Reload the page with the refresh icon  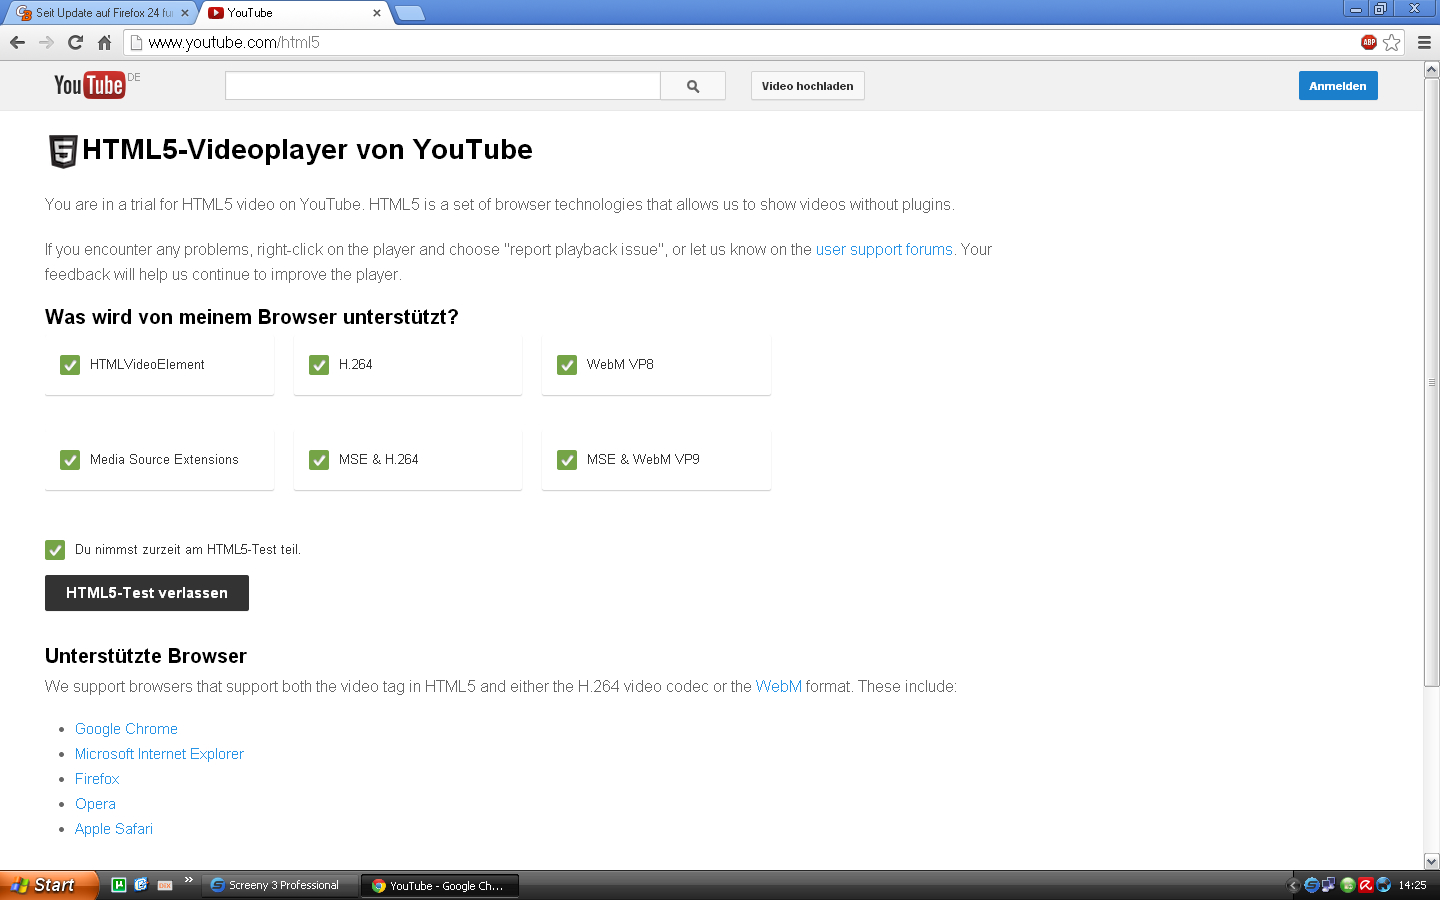[75, 42]
